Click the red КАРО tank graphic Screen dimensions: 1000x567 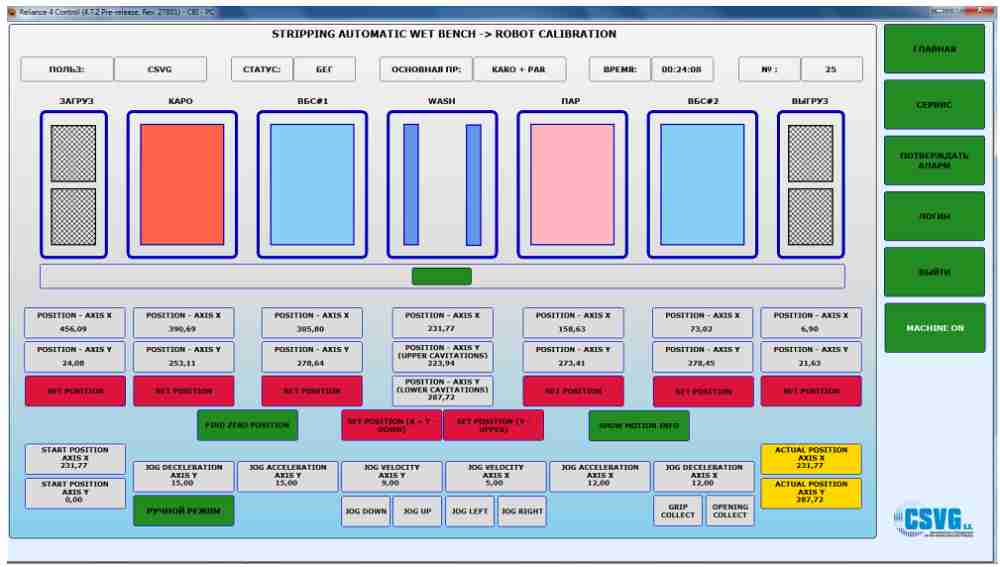(x=182, y=184)
